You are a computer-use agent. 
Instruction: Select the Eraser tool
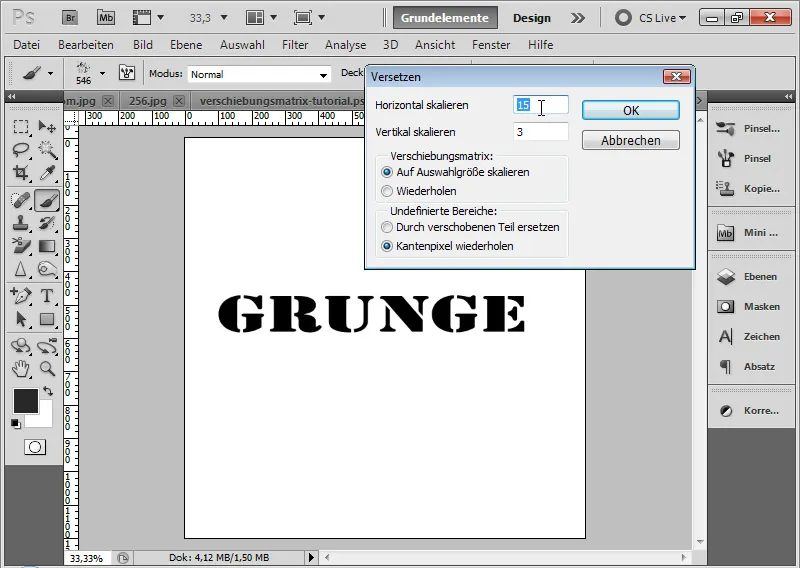21,246
